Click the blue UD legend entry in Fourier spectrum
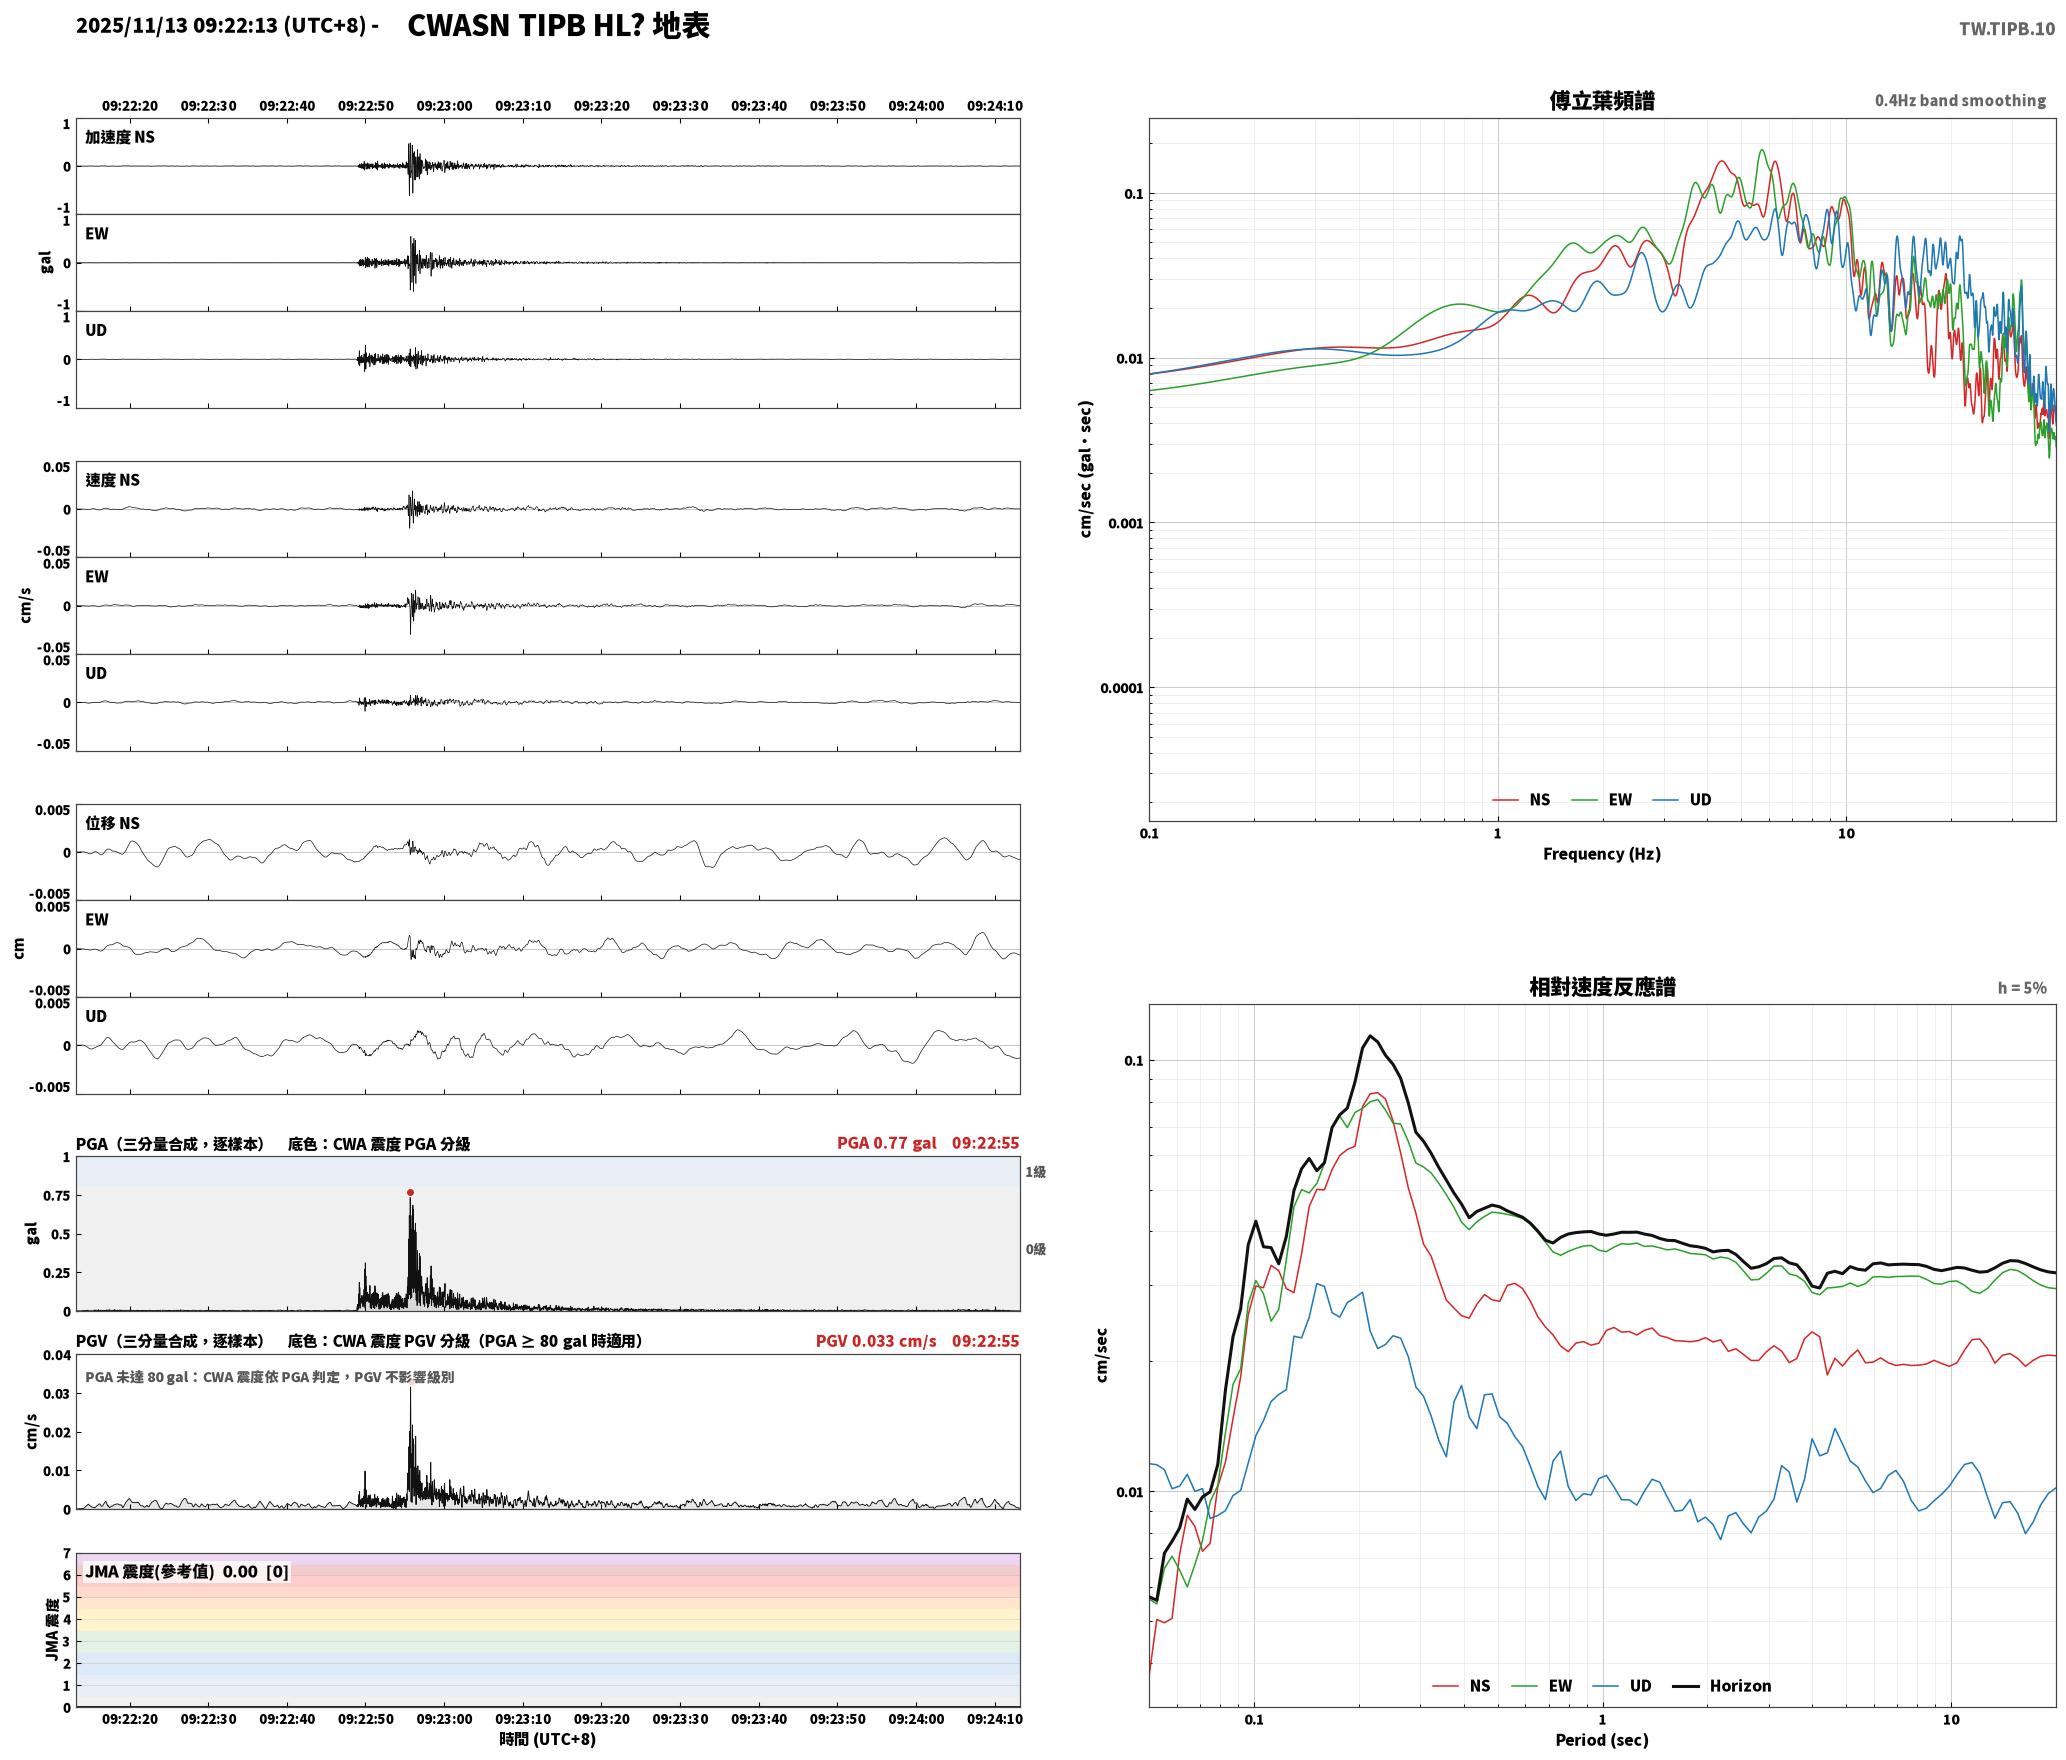Viewport: 2066px width, 1760px height. (1682, 800)
